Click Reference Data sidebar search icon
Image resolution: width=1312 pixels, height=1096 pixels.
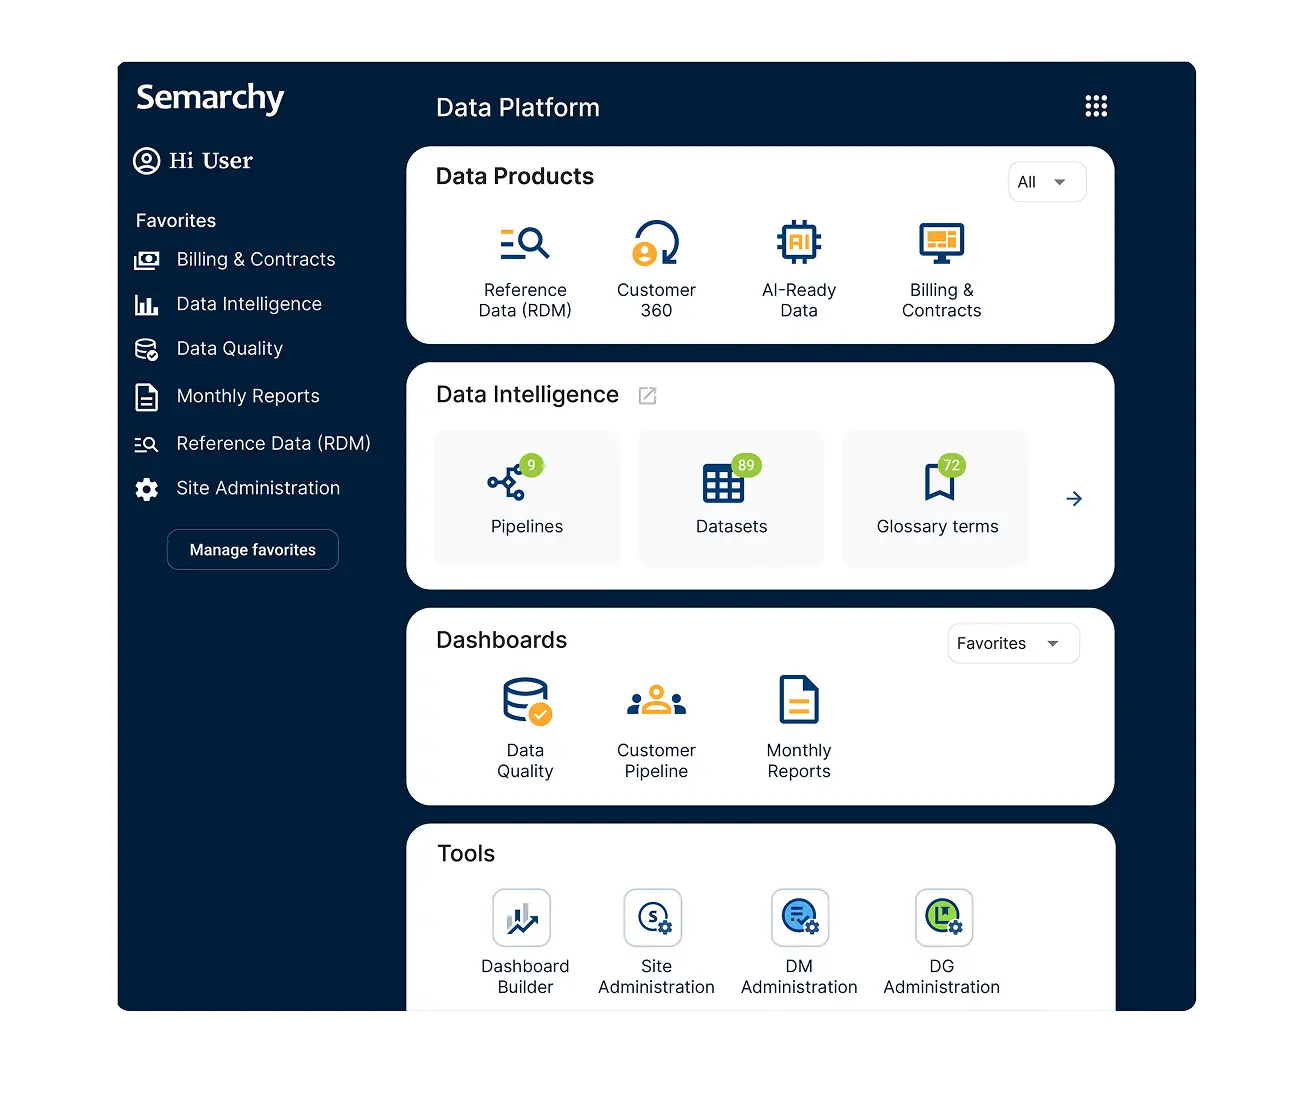click(147, 444)
